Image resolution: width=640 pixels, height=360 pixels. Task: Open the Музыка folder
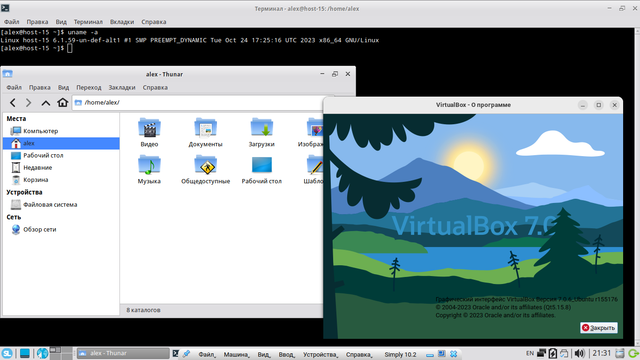point(149,169)
